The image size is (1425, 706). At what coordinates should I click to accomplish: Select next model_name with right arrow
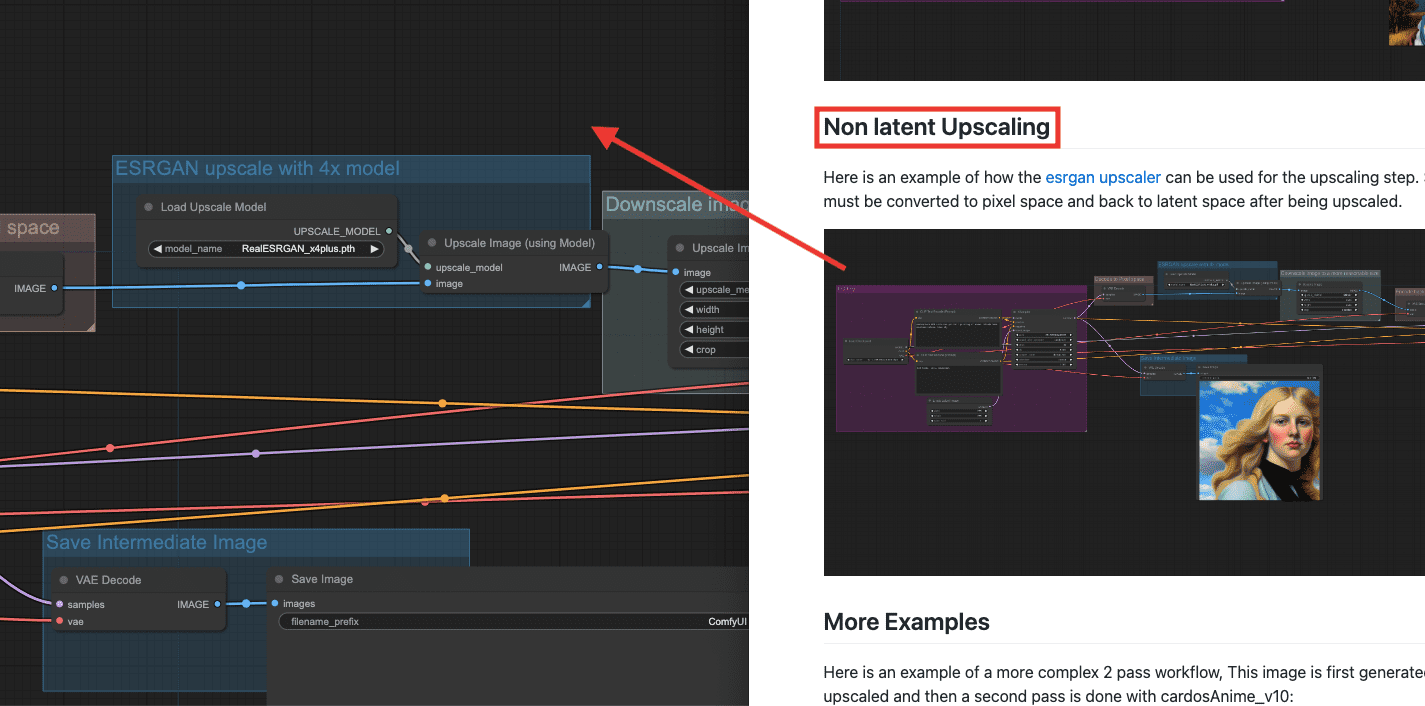pos(375,249)
